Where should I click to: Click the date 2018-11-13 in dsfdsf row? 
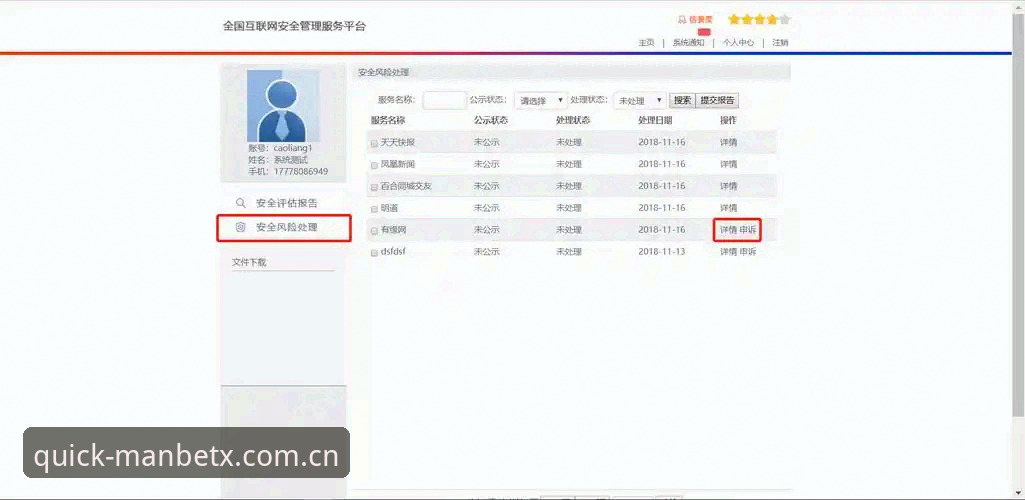[x=662, y=252]
